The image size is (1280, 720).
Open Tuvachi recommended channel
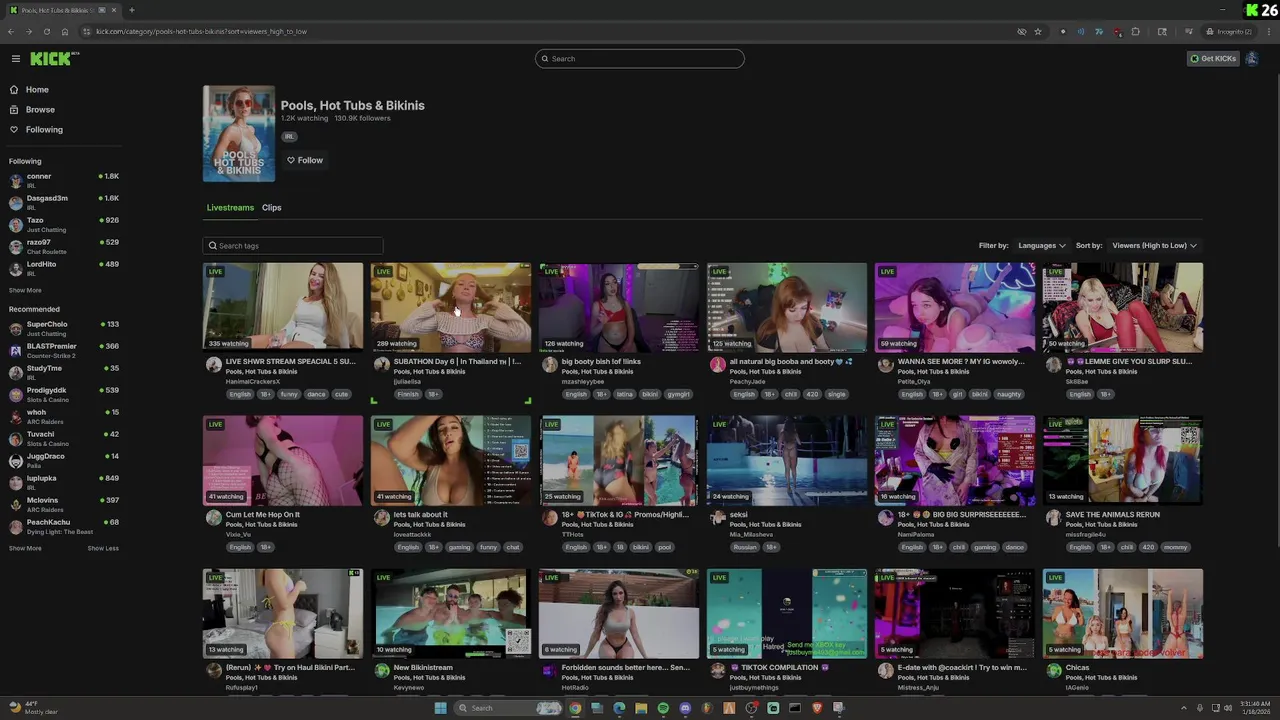[x=64, y=438]
